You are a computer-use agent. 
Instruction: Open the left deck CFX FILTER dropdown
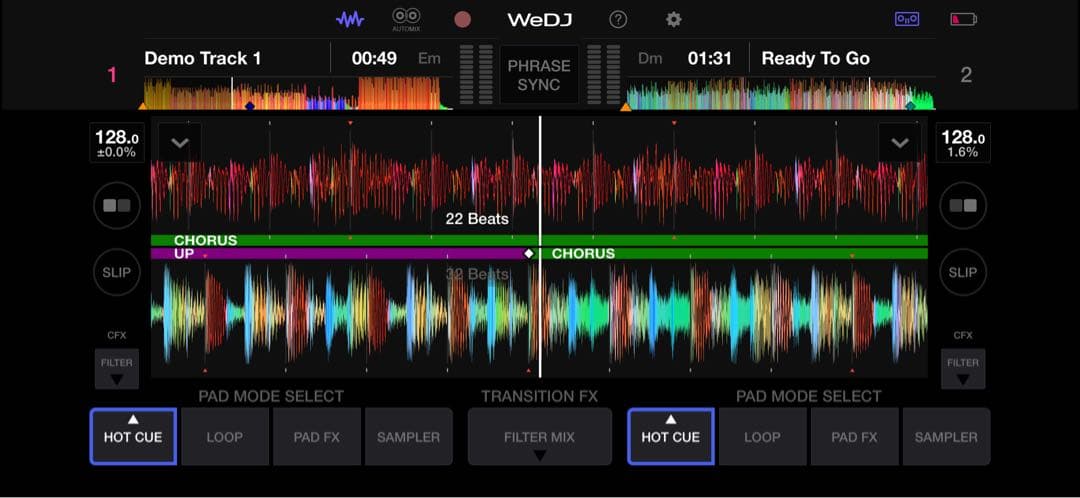click(x=117, y=368)
